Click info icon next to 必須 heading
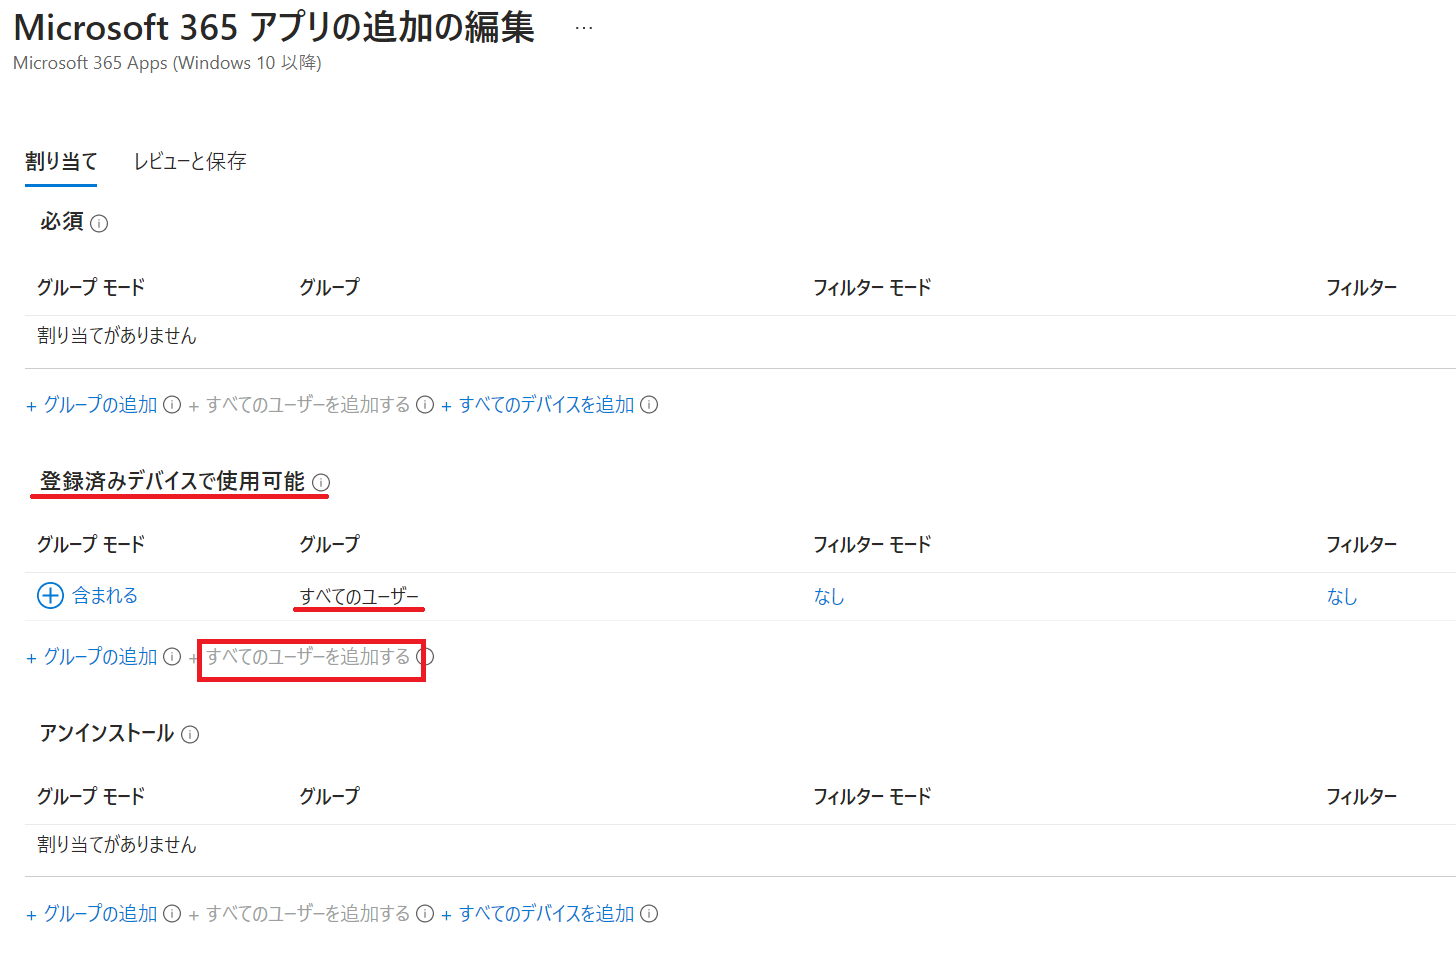 [99, 223]
